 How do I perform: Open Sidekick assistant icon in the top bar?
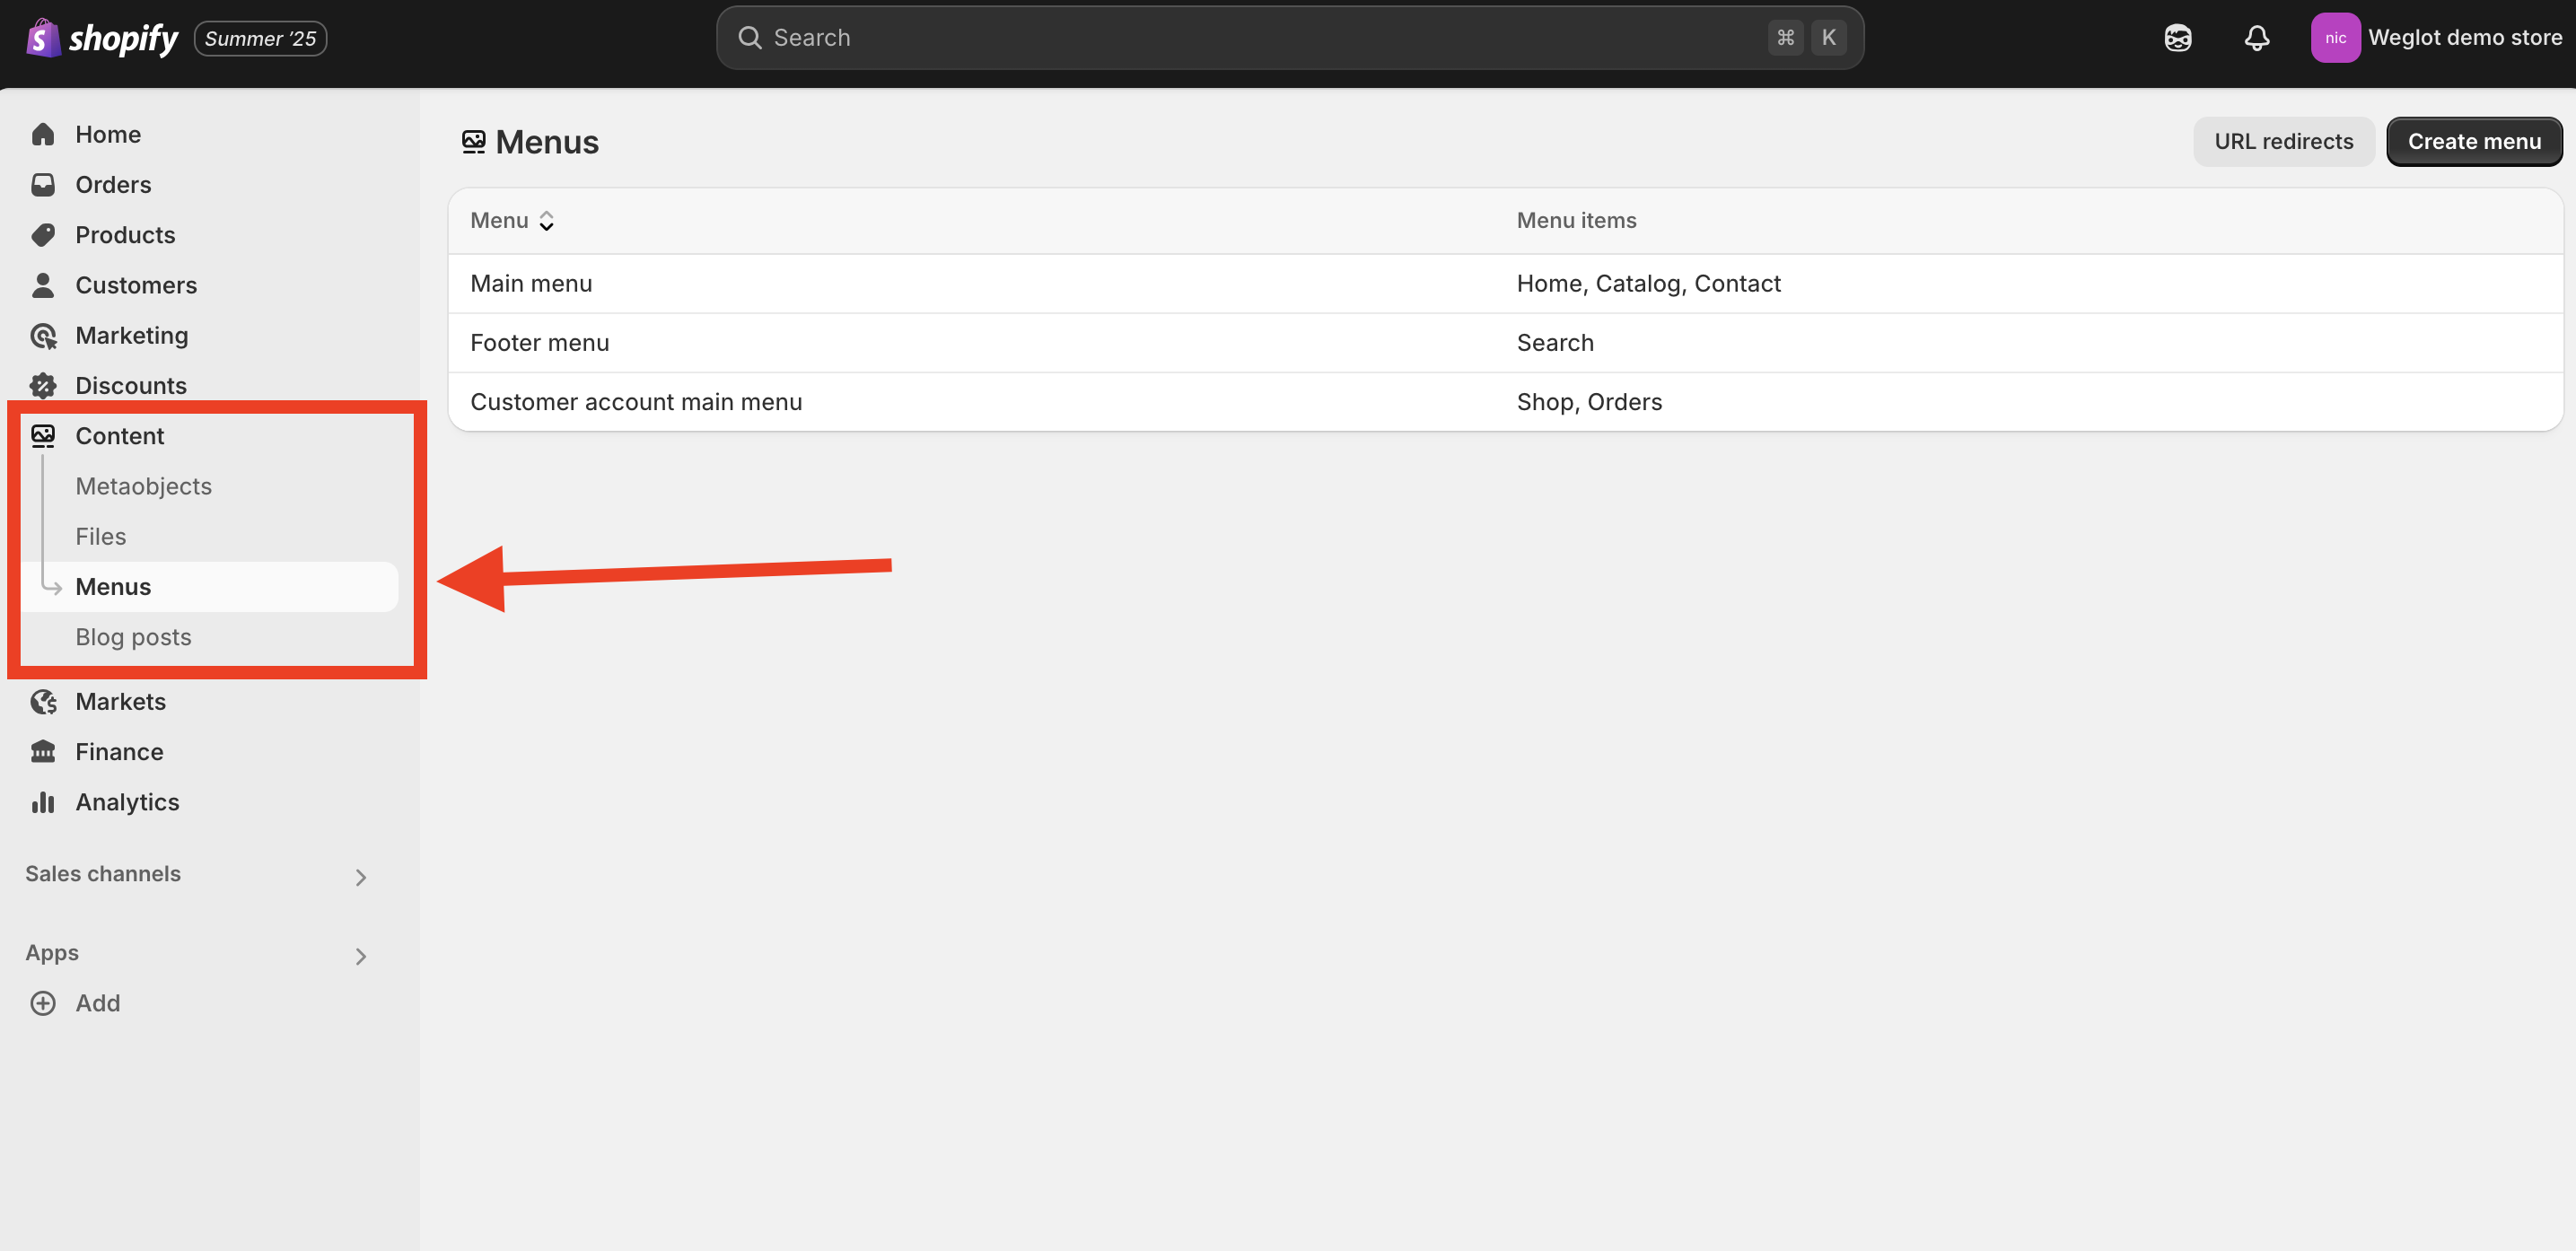pyautogui.click(x=2177, y=38)
